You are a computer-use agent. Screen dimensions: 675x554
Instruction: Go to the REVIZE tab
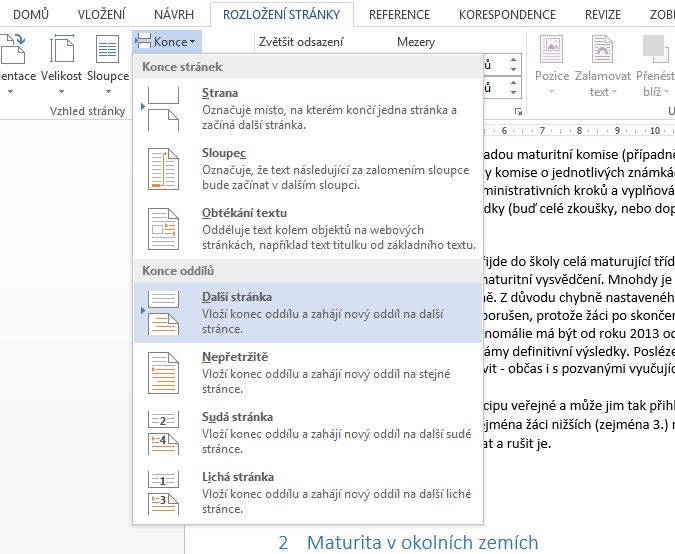click(x=603, y=15)
